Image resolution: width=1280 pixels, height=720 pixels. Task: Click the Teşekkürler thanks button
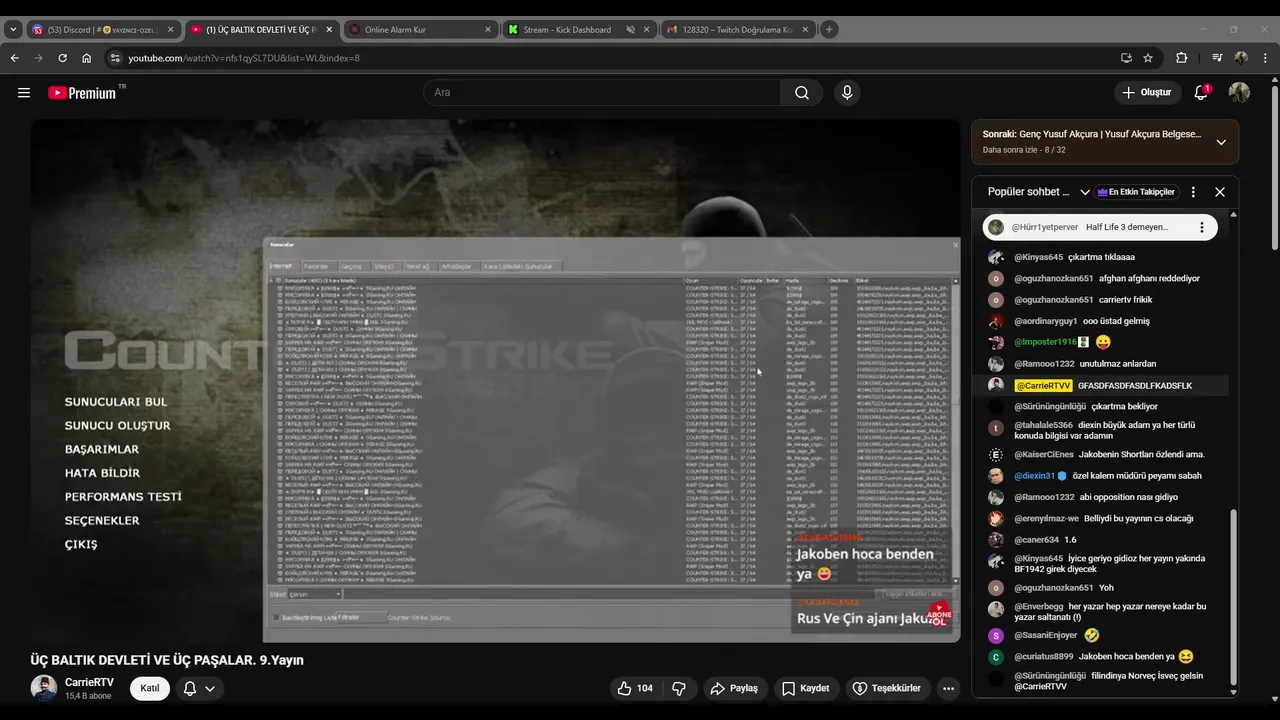pyautogui.click(x=886, y=688)
